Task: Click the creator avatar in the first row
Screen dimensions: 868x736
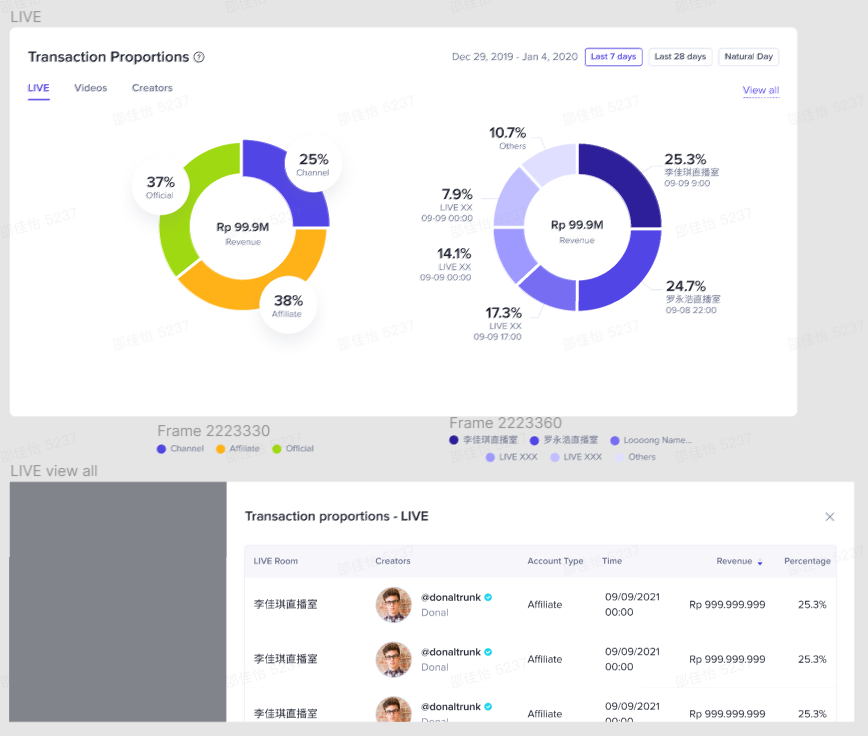Action: 393,605
